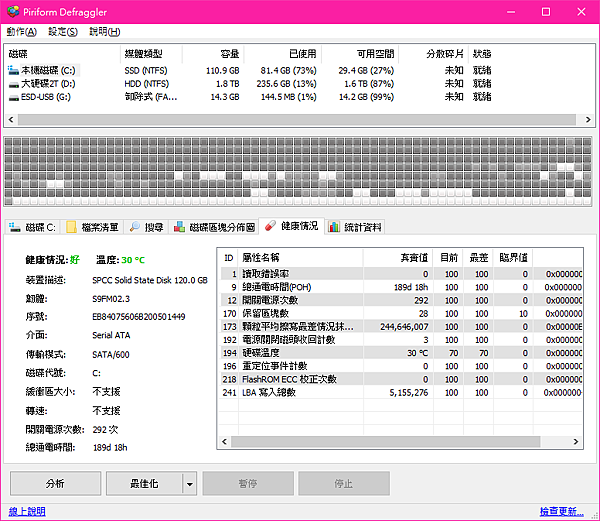Sort drives by 可用空間 column header
This screenshot has width=600, height=521.
tap(360, 54)
